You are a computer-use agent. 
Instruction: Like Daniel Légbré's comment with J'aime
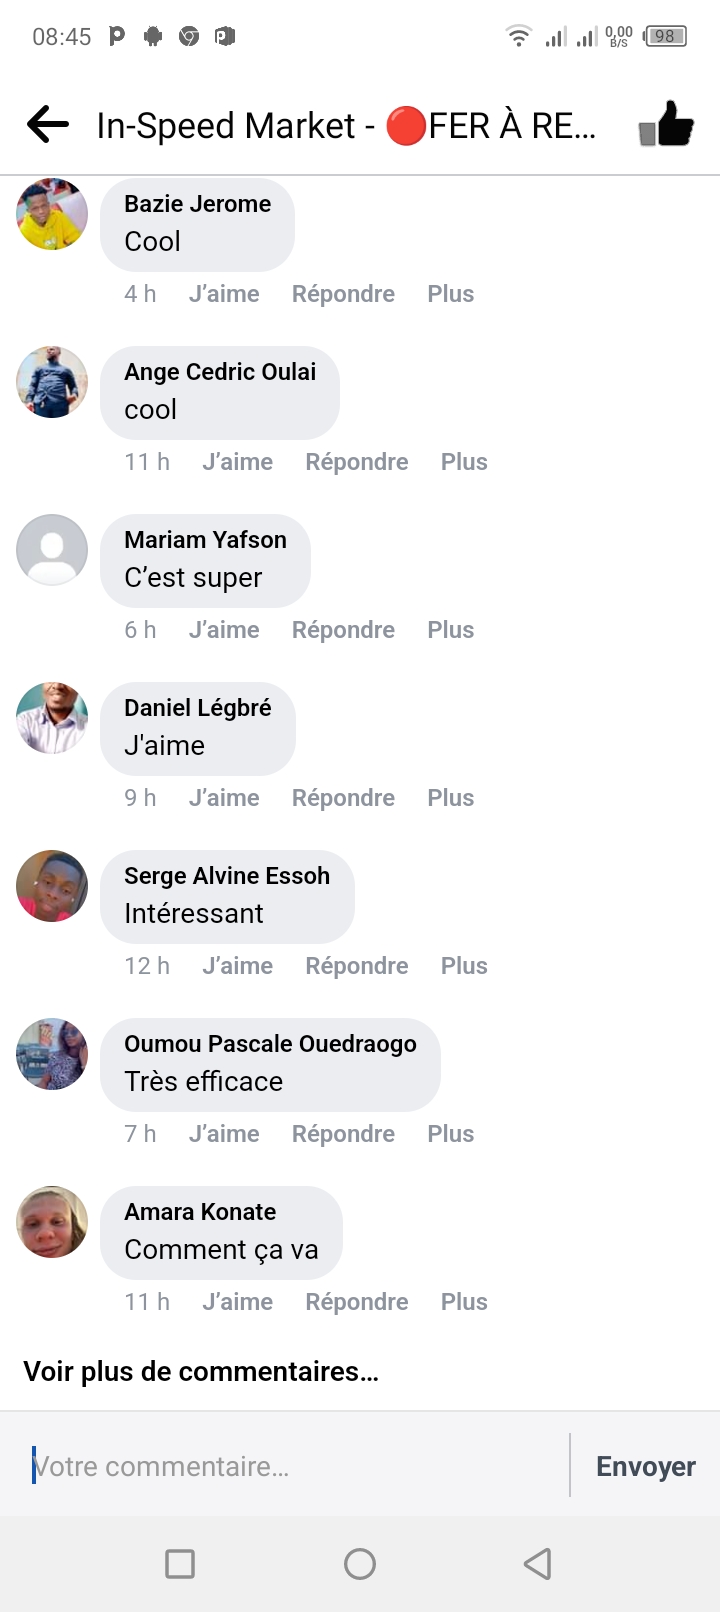[x=224, y=798]
